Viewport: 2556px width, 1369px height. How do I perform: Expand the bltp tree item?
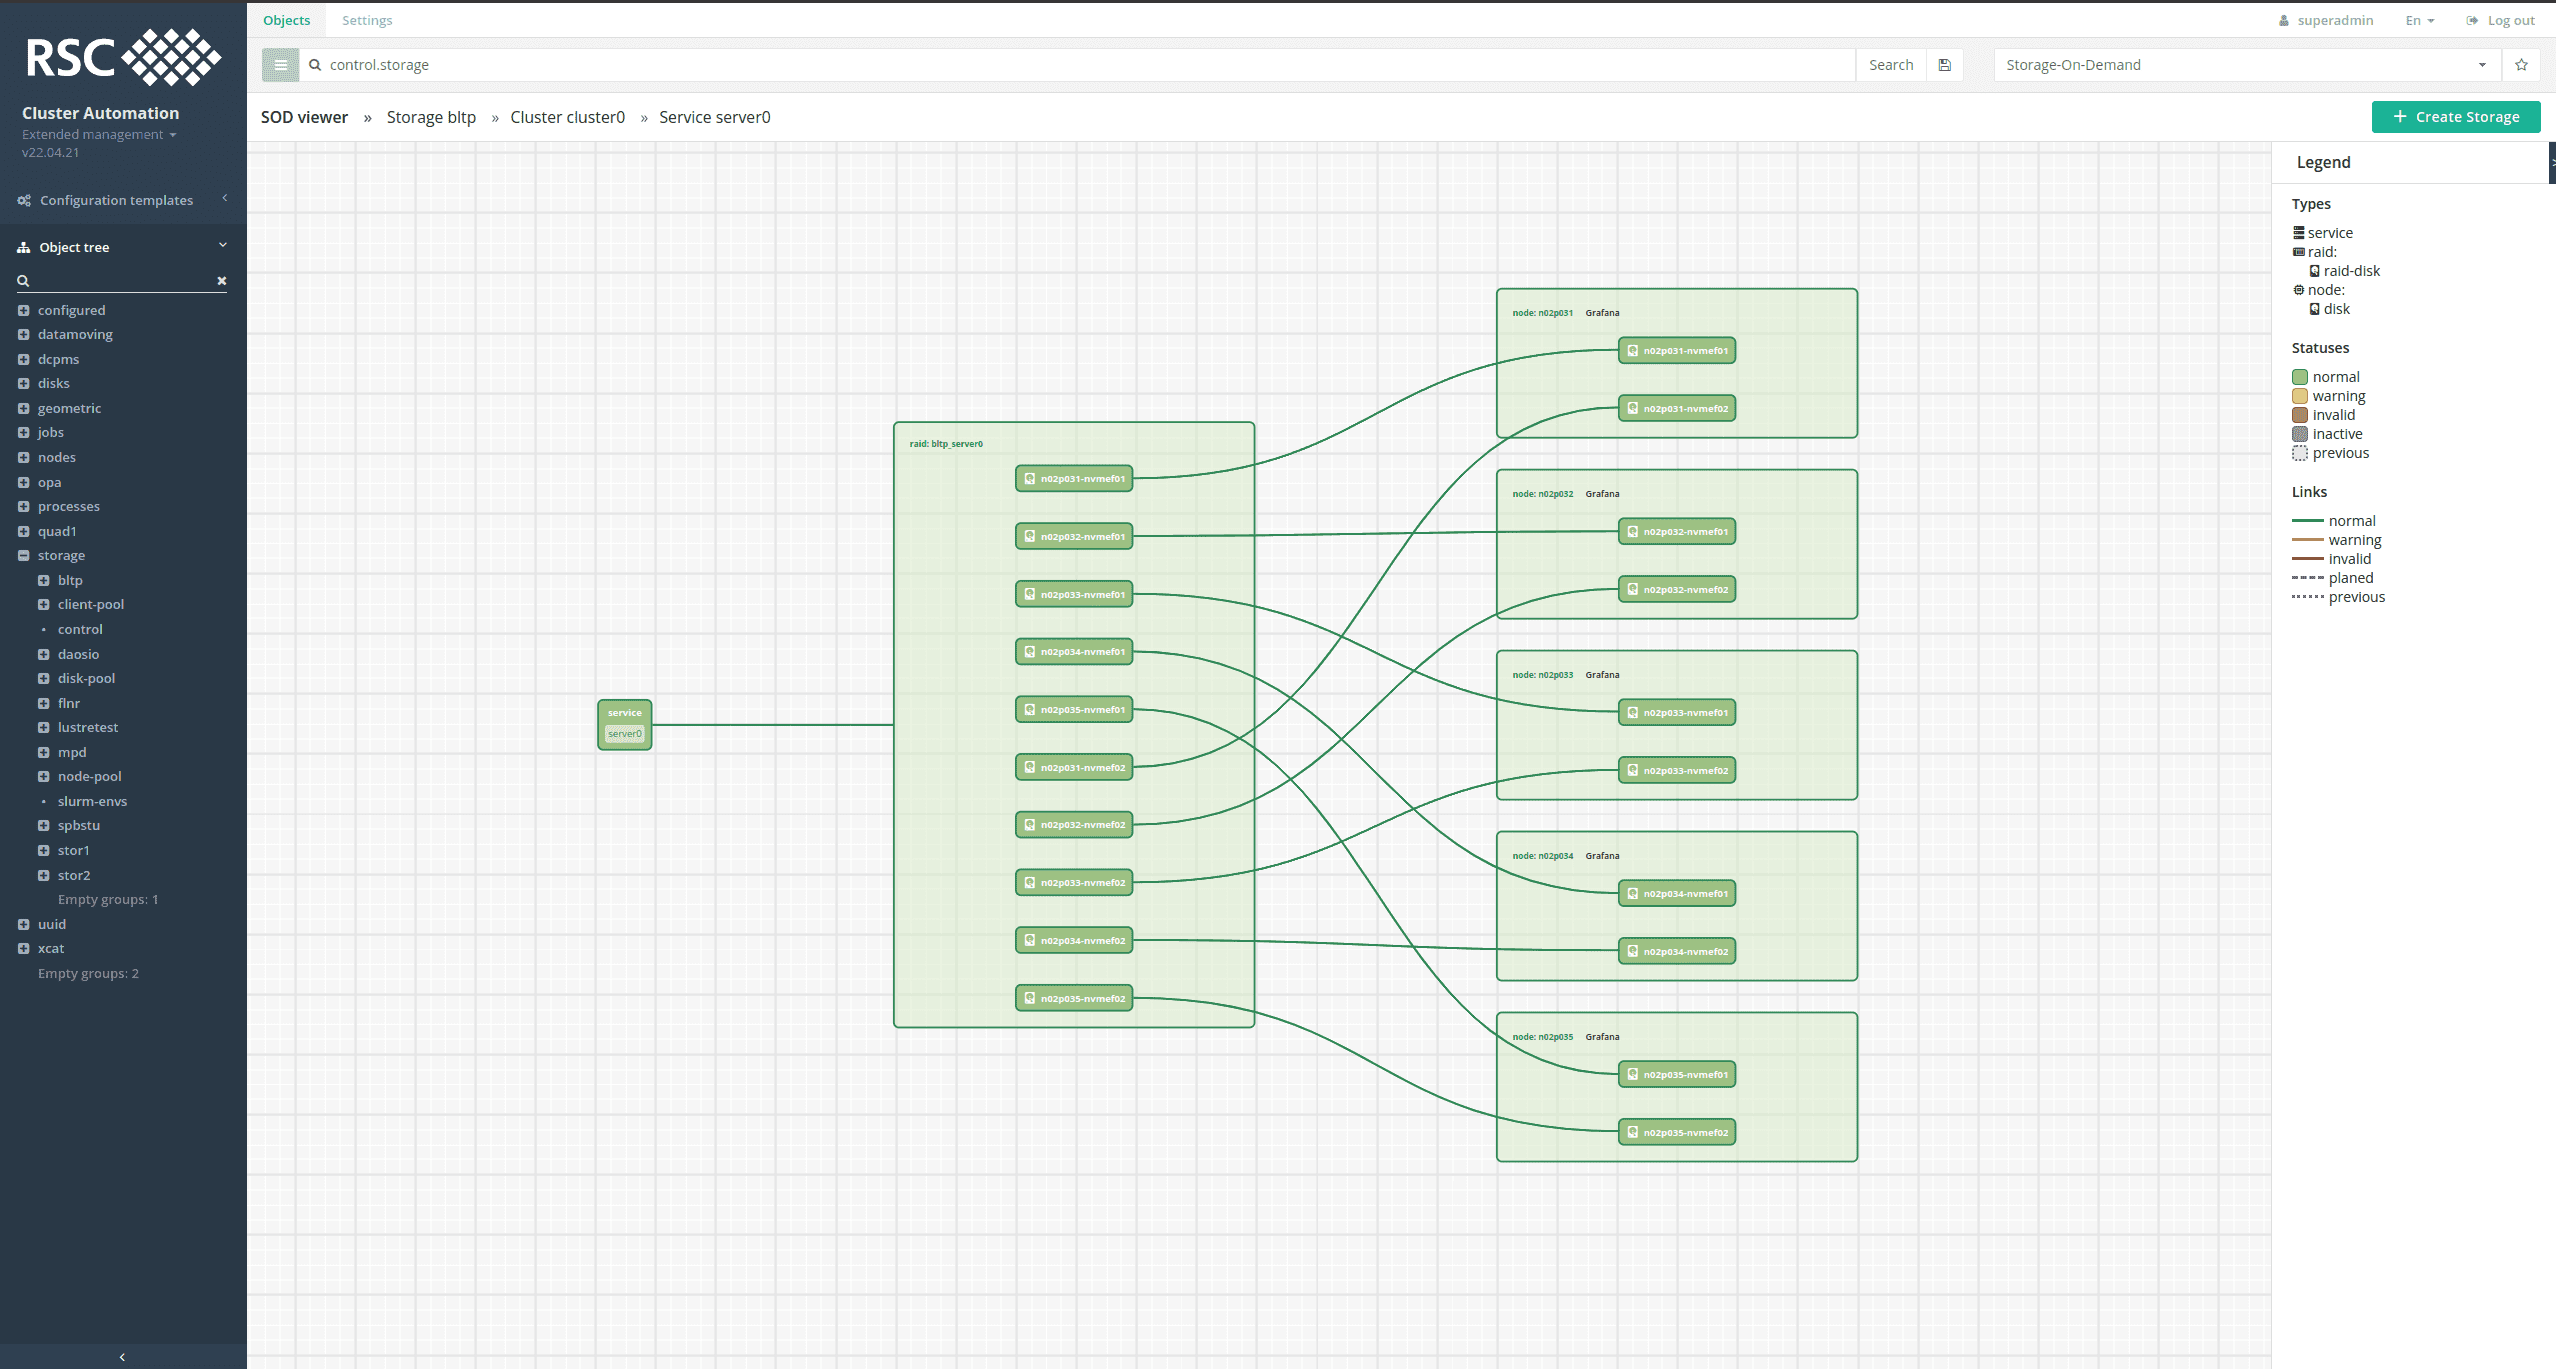click(43, 580)
